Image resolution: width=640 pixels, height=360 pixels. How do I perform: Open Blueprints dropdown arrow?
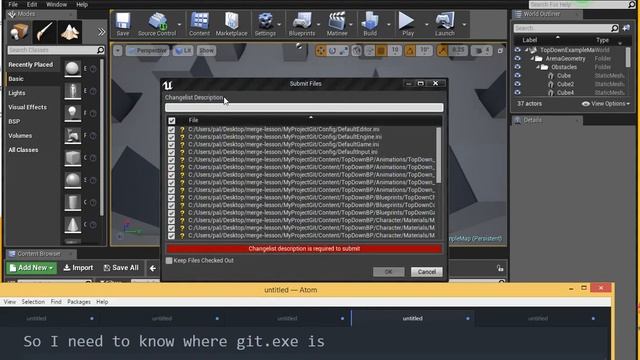click(319, 24)
